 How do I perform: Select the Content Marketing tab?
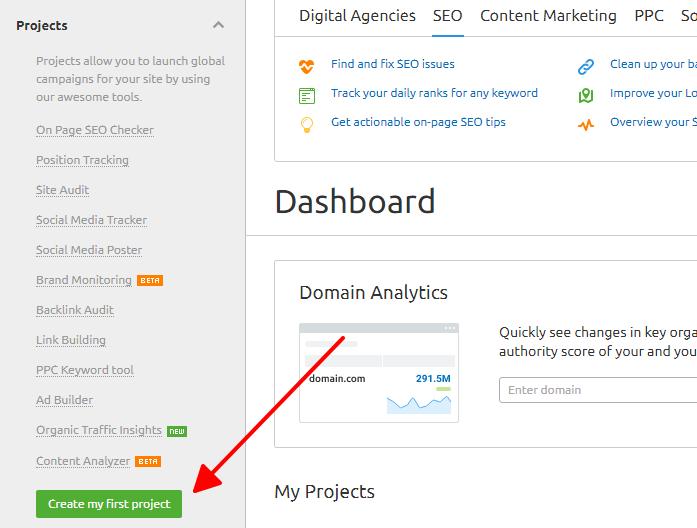pos(548,16)
